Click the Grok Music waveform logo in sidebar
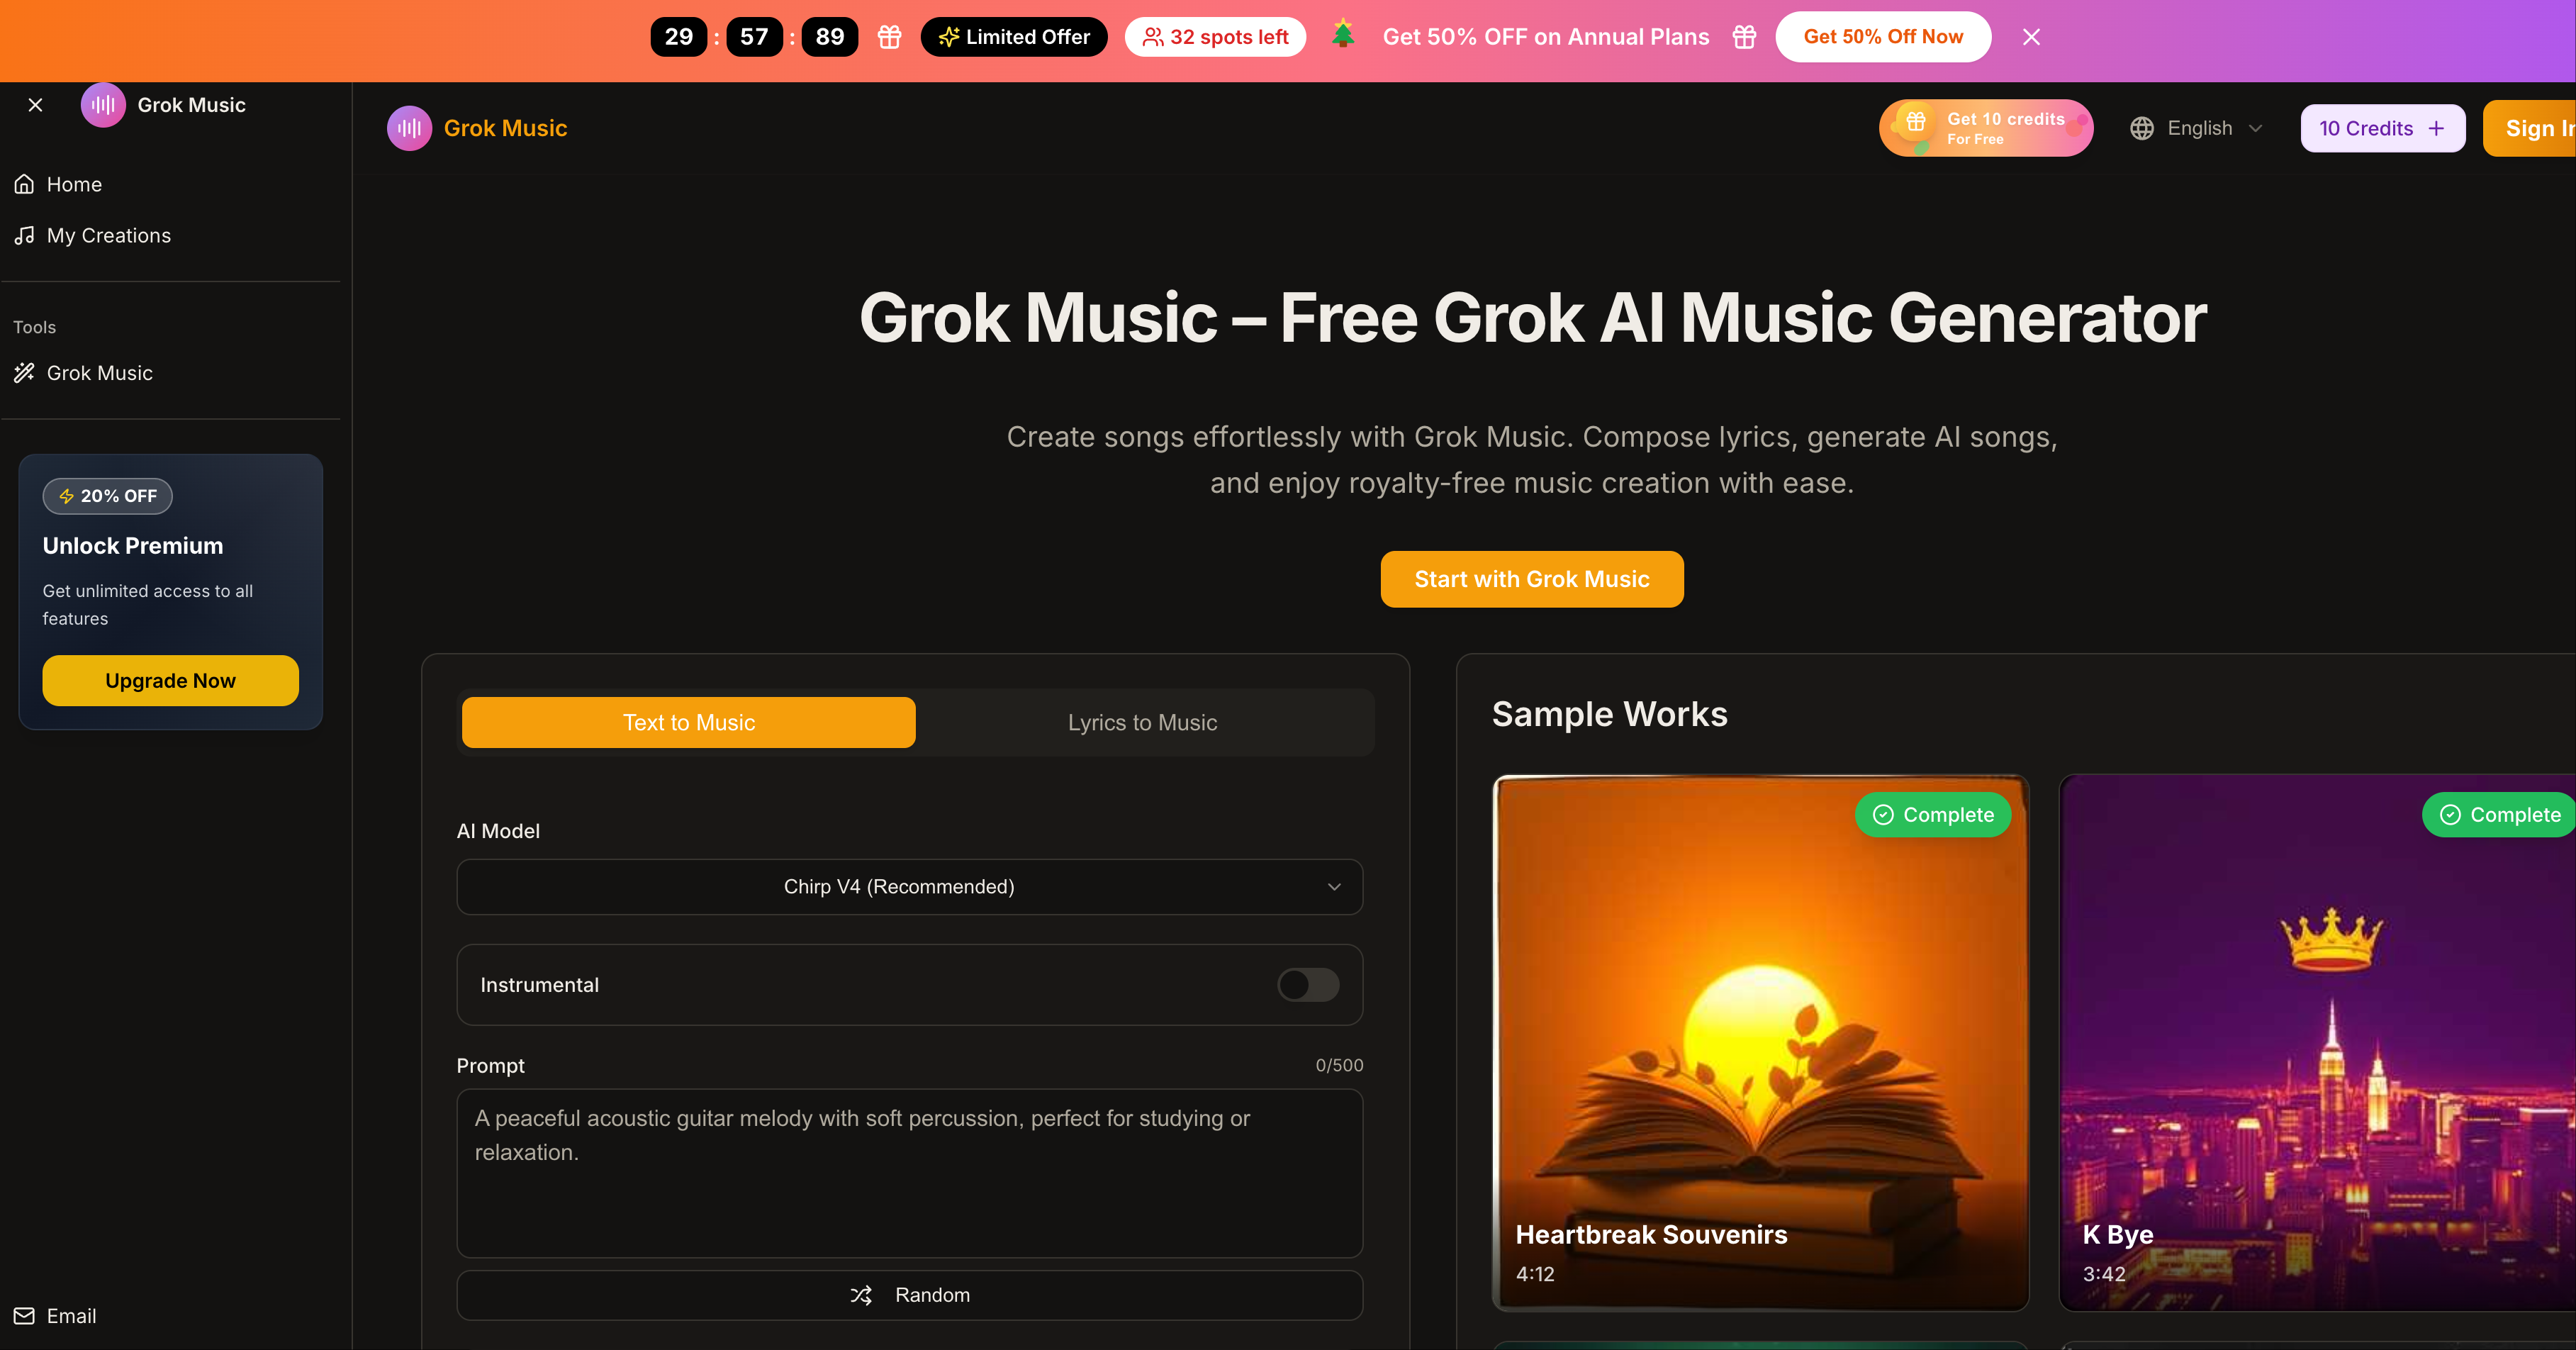Screen dimensions: 2576x1350 [103, 105]
